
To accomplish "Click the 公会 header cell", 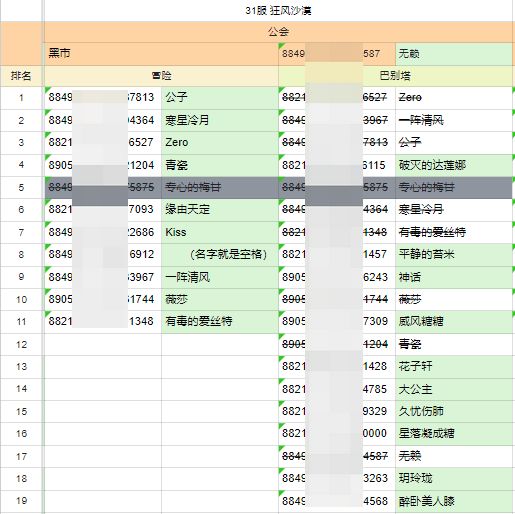I will click(278, 32).
